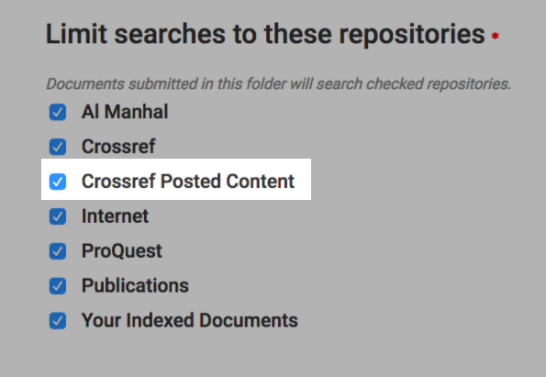Click the Crossref Posted Content label text
Viewport: 546px width, 377px height.
pos(188,181)
